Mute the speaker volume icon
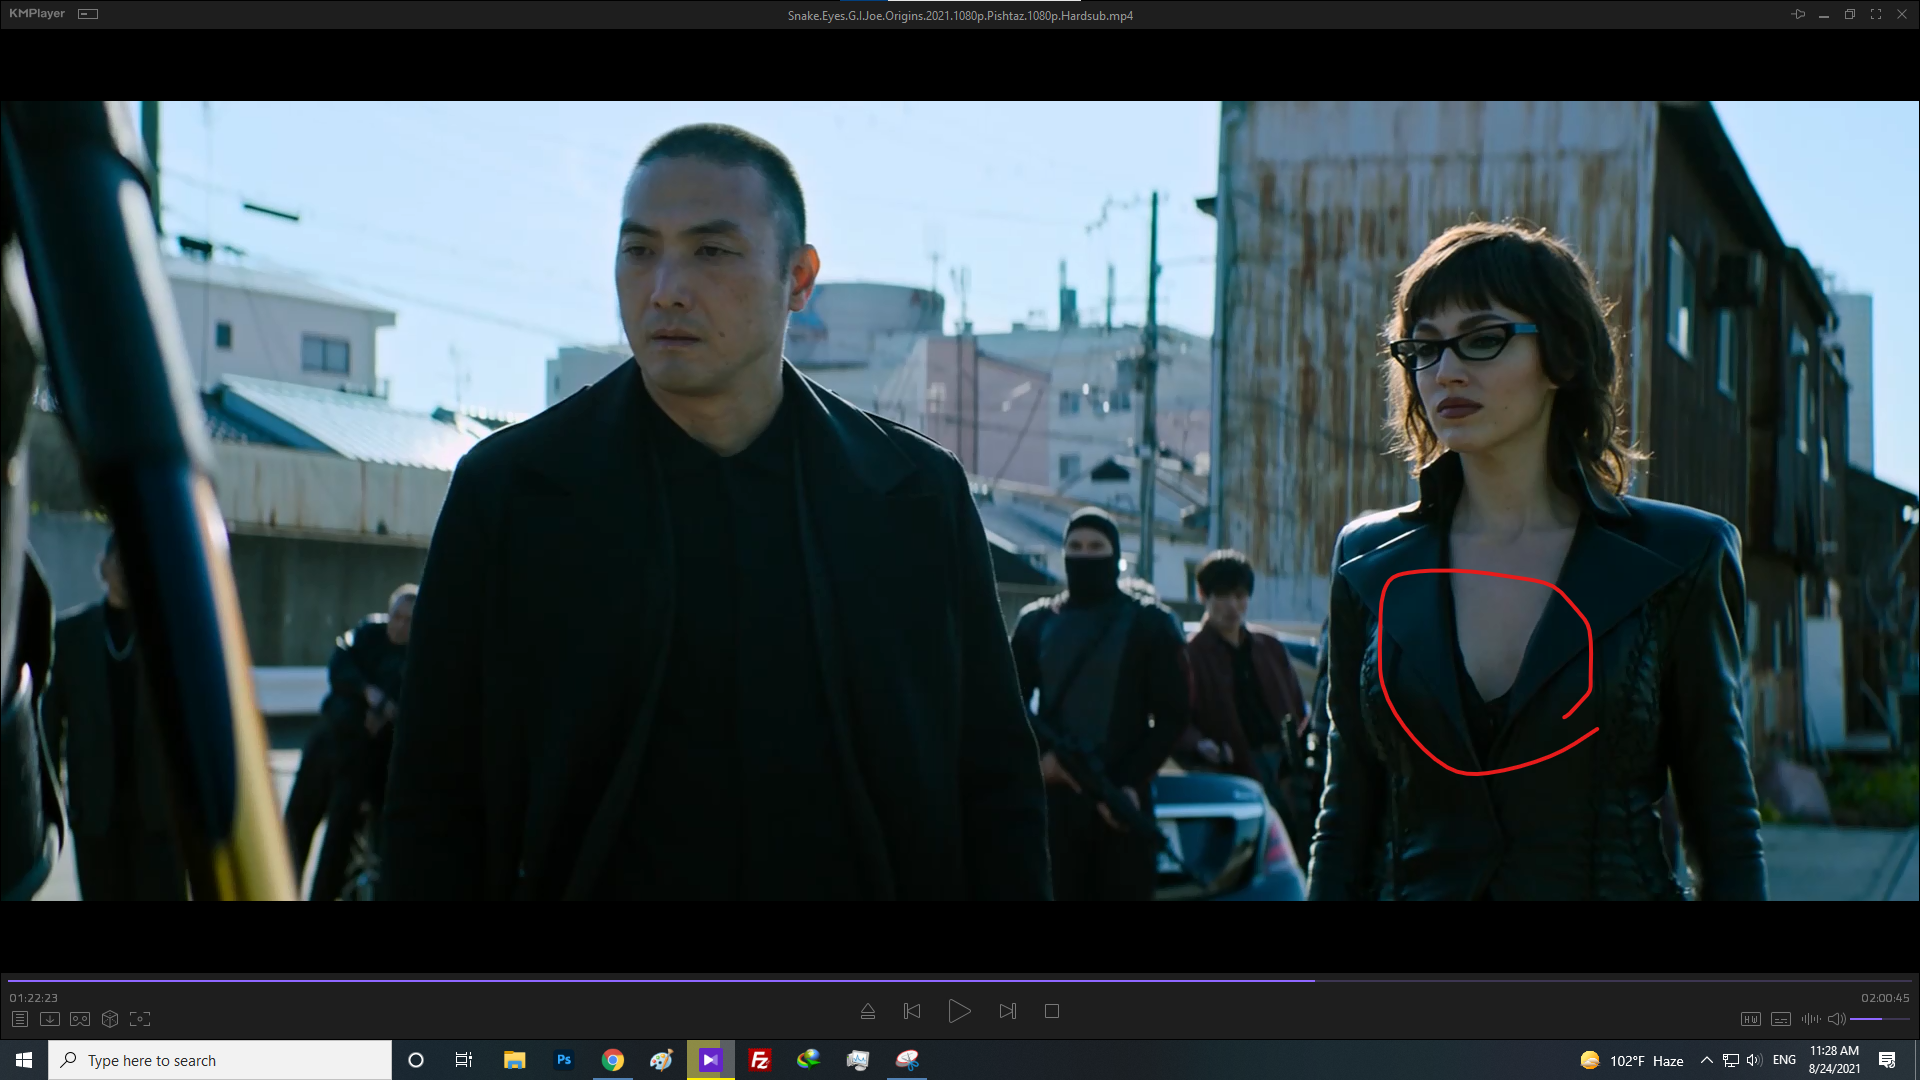 tap(1836, 1019)
